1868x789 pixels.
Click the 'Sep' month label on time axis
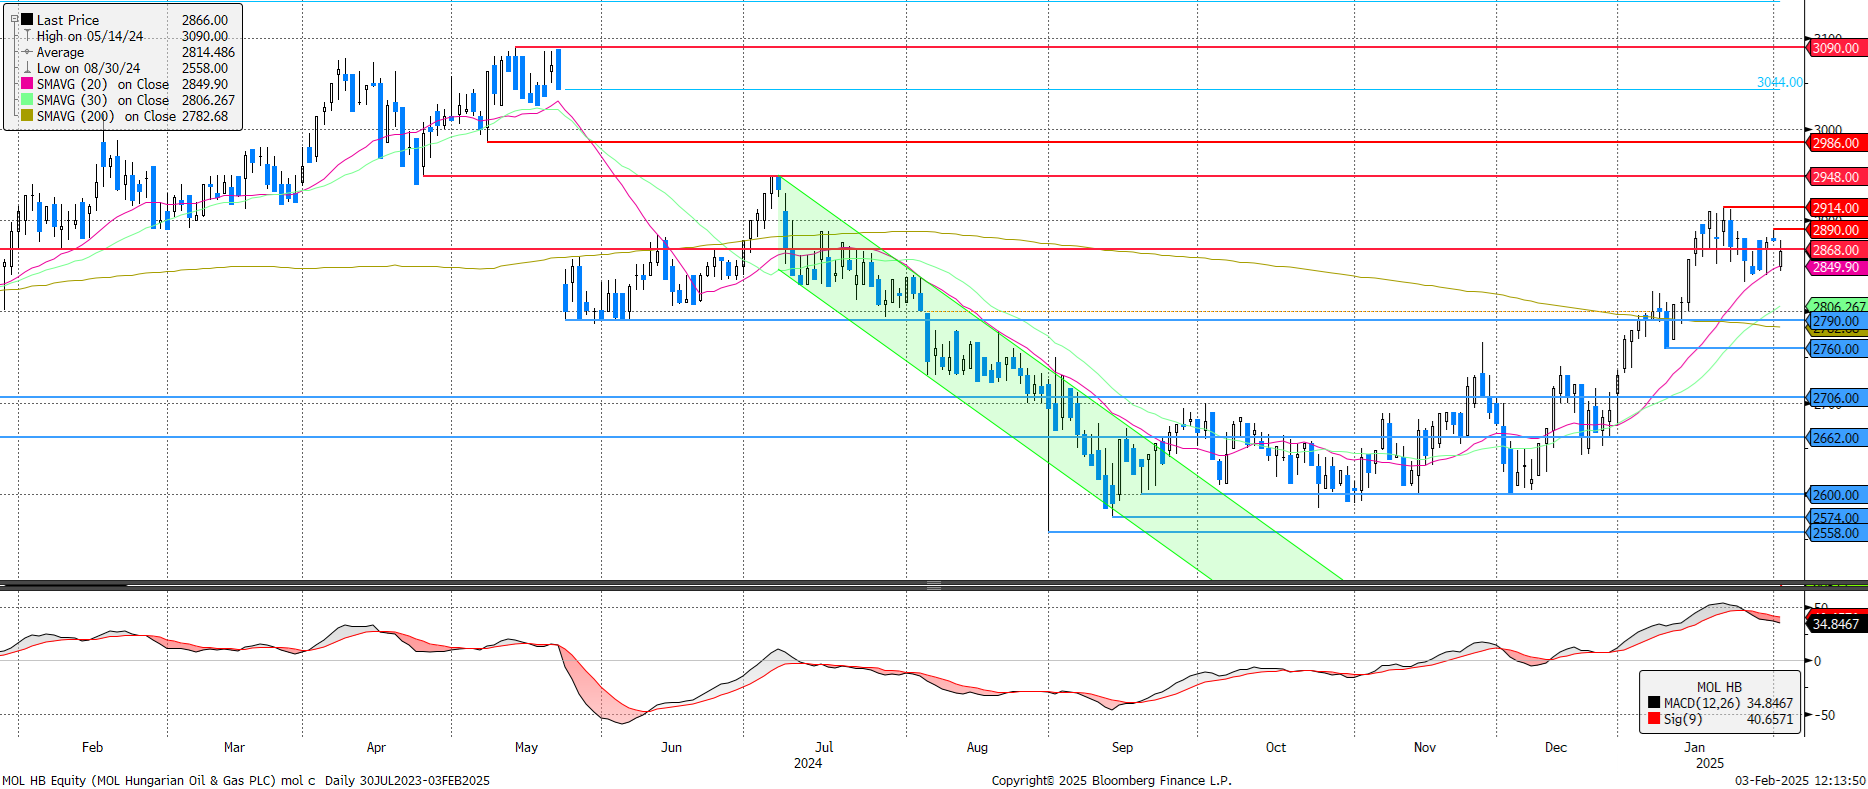(x=1122, y=747)
